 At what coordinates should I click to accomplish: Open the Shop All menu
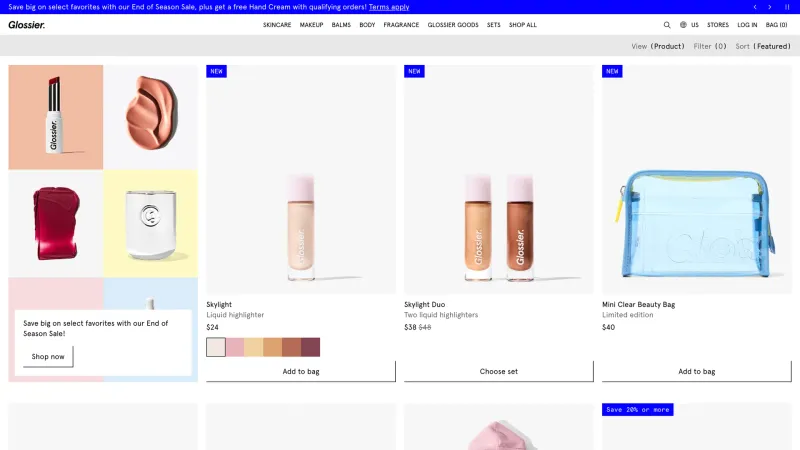coord(522,24)
